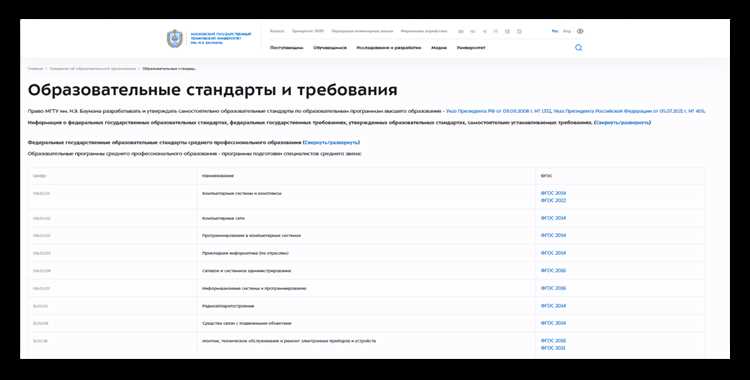Screen dimensions: 750x380
Task: Open the ФГОС link for Прикладная информатика
Action: click(553, 253)
